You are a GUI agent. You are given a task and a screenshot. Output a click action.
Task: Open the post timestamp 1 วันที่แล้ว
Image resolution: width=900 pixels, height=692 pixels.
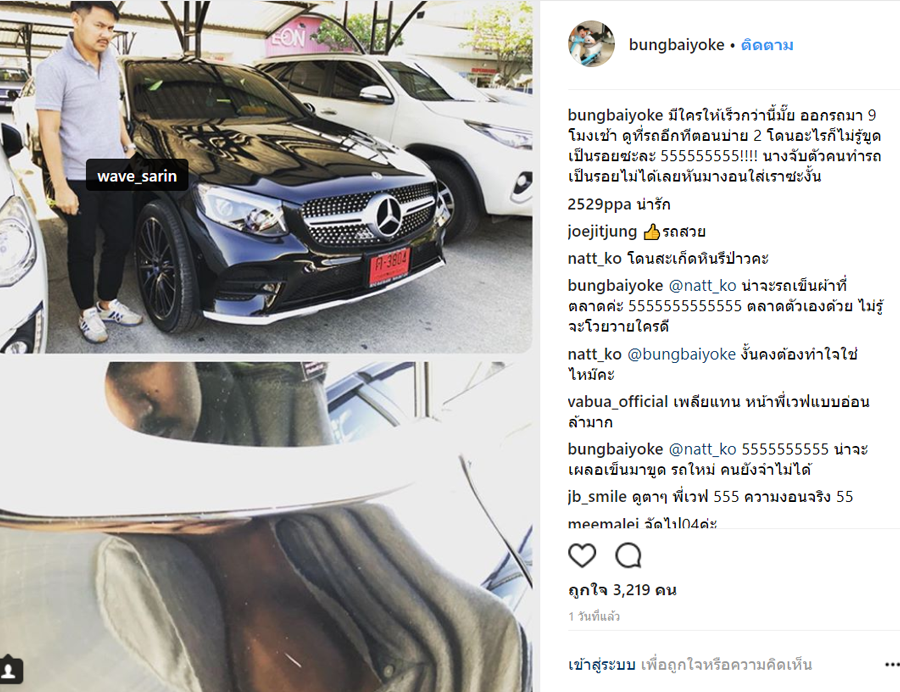[x=594, y=616]
